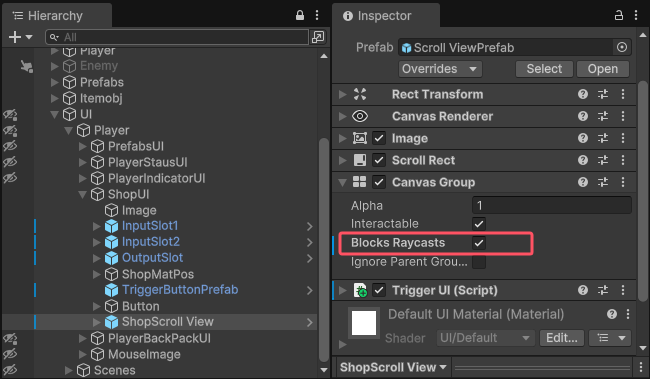Expand the Rect Transform component
The width and height of the screenshot is (650, 379).
tap(342, 95)
